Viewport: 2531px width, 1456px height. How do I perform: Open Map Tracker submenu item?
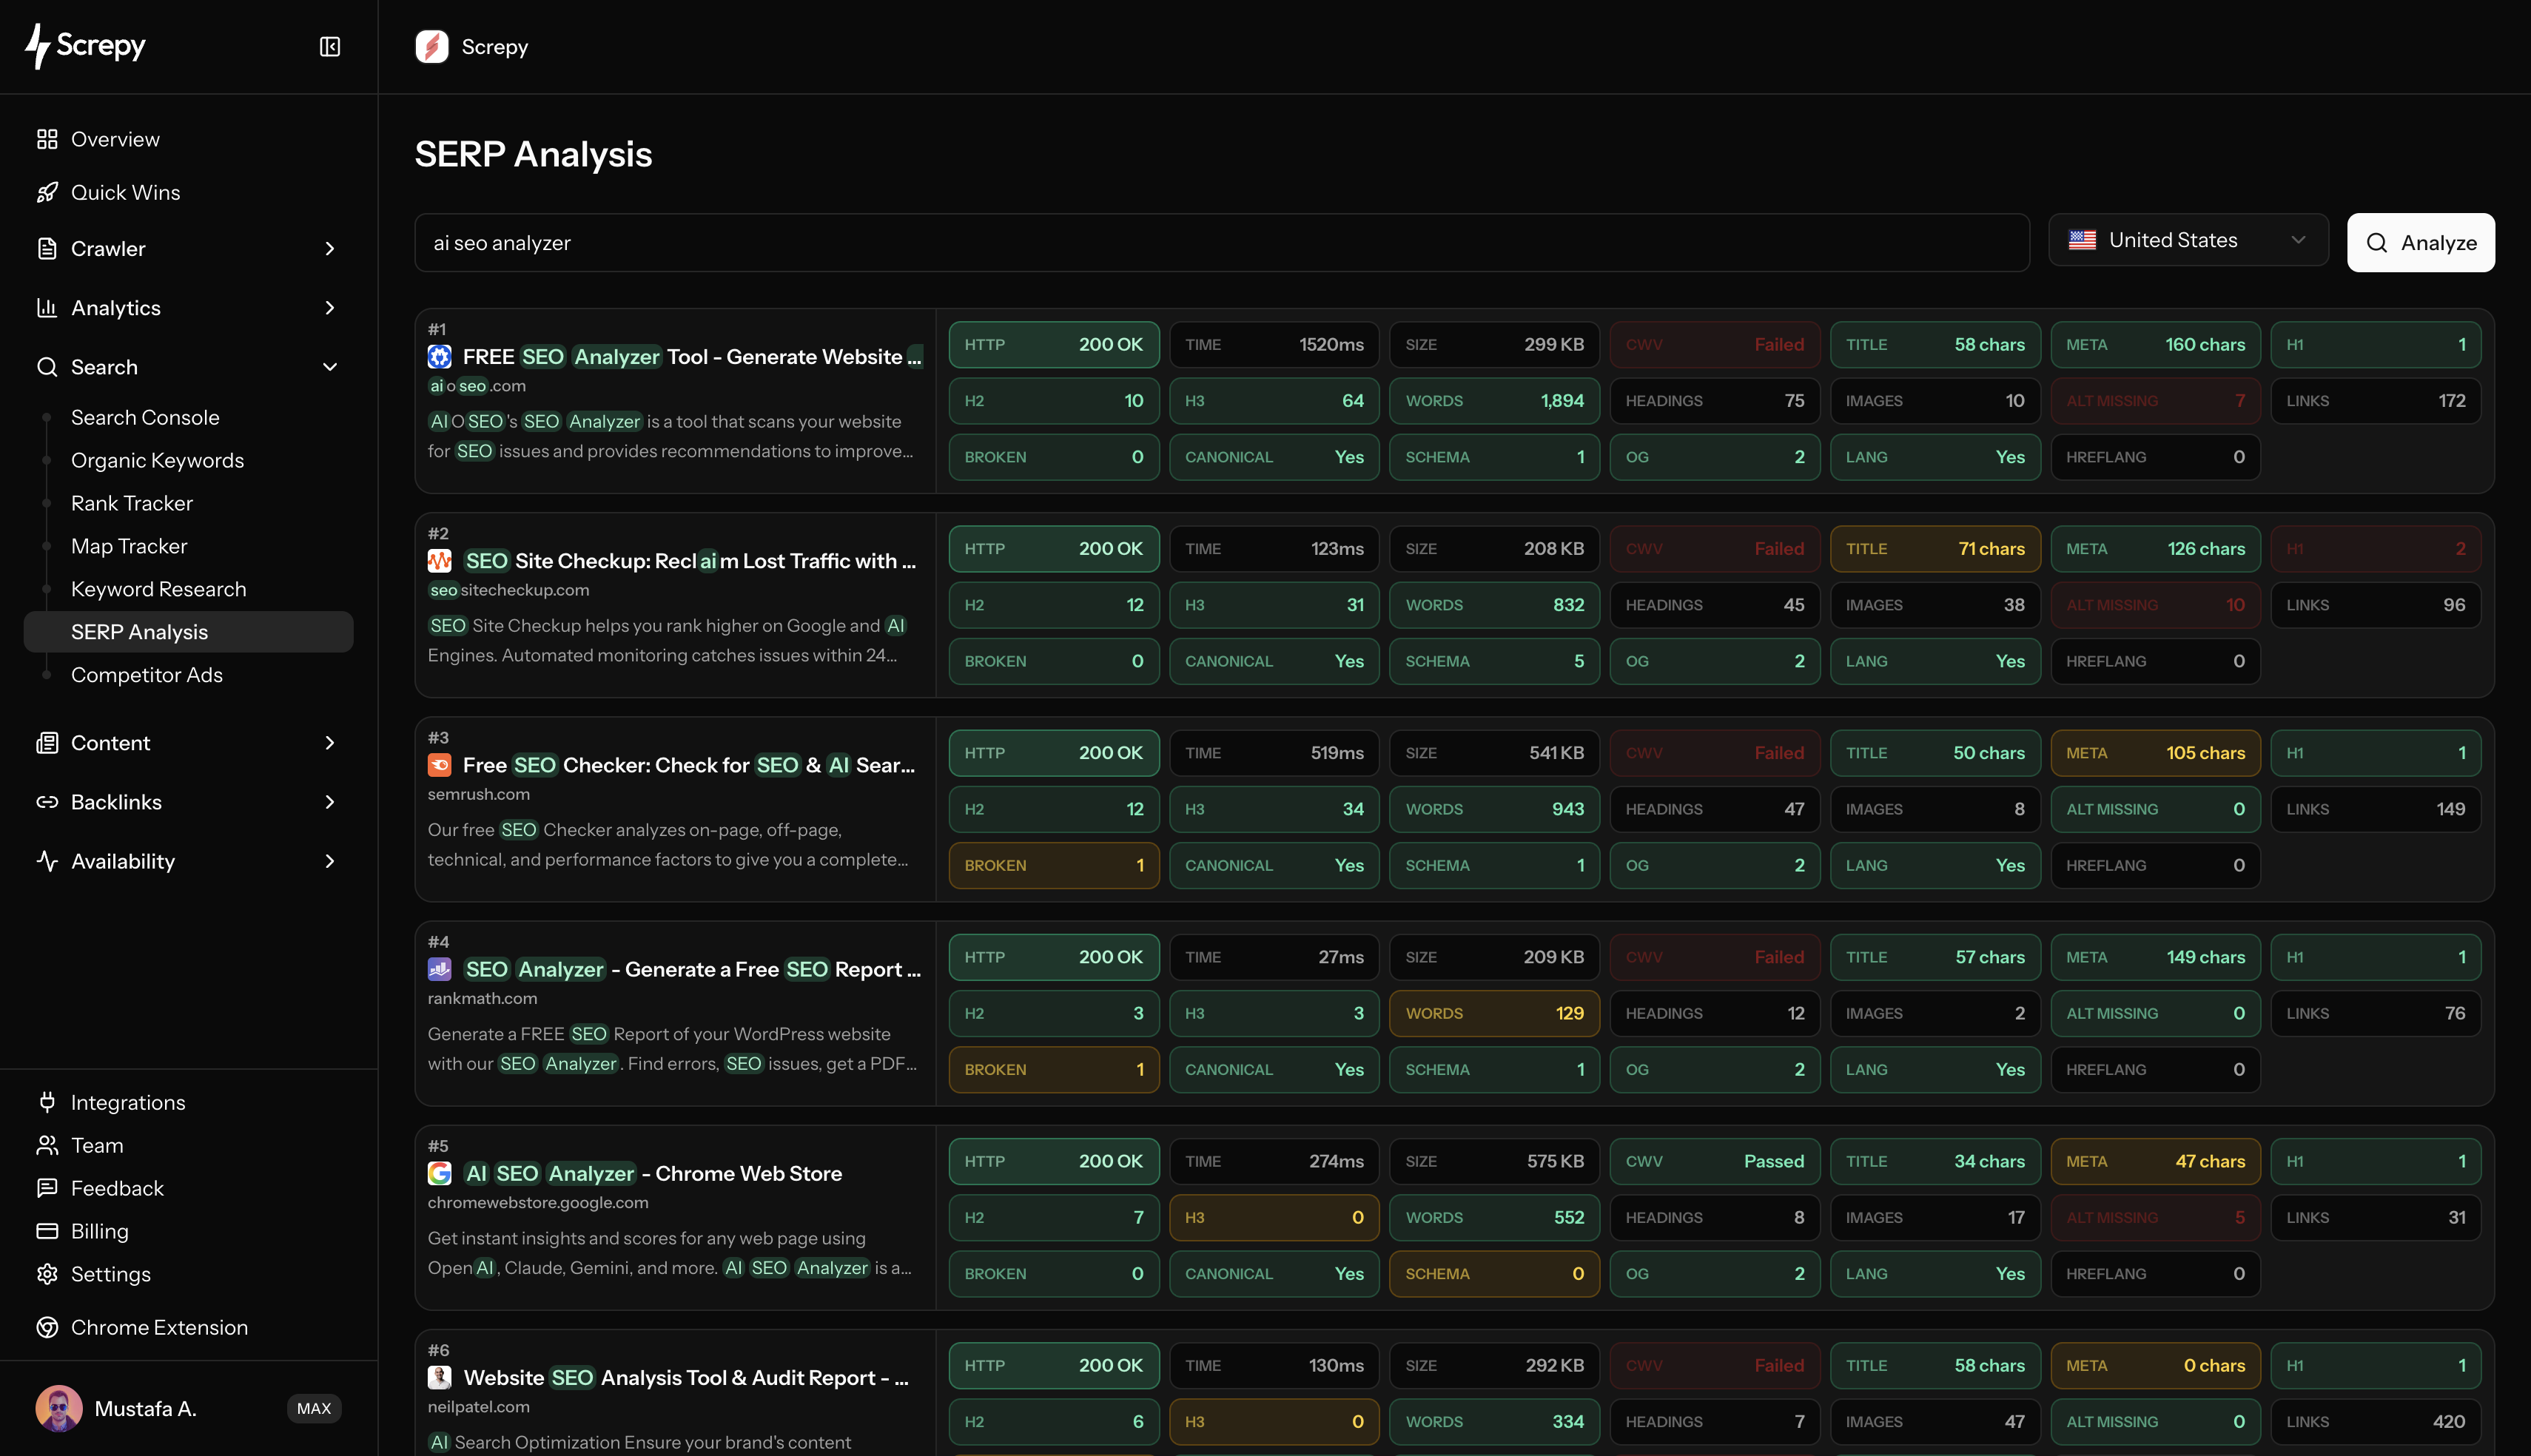tap(129, 546)
